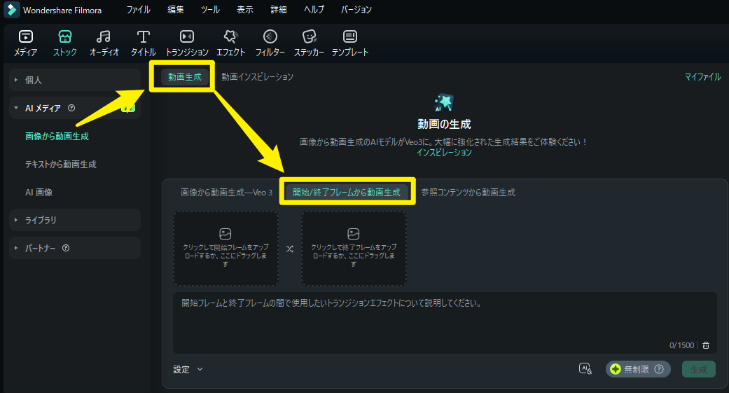The width and height of the screenshot is (729, 394).
Task: Open the メディア media tab icon
Action: tap(26, 37)
